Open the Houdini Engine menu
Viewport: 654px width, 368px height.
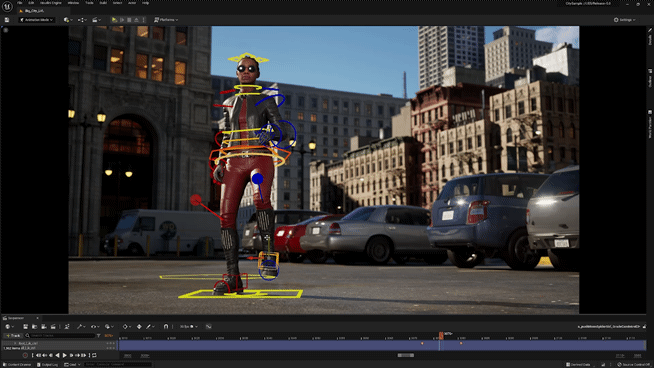click(50, 3)
